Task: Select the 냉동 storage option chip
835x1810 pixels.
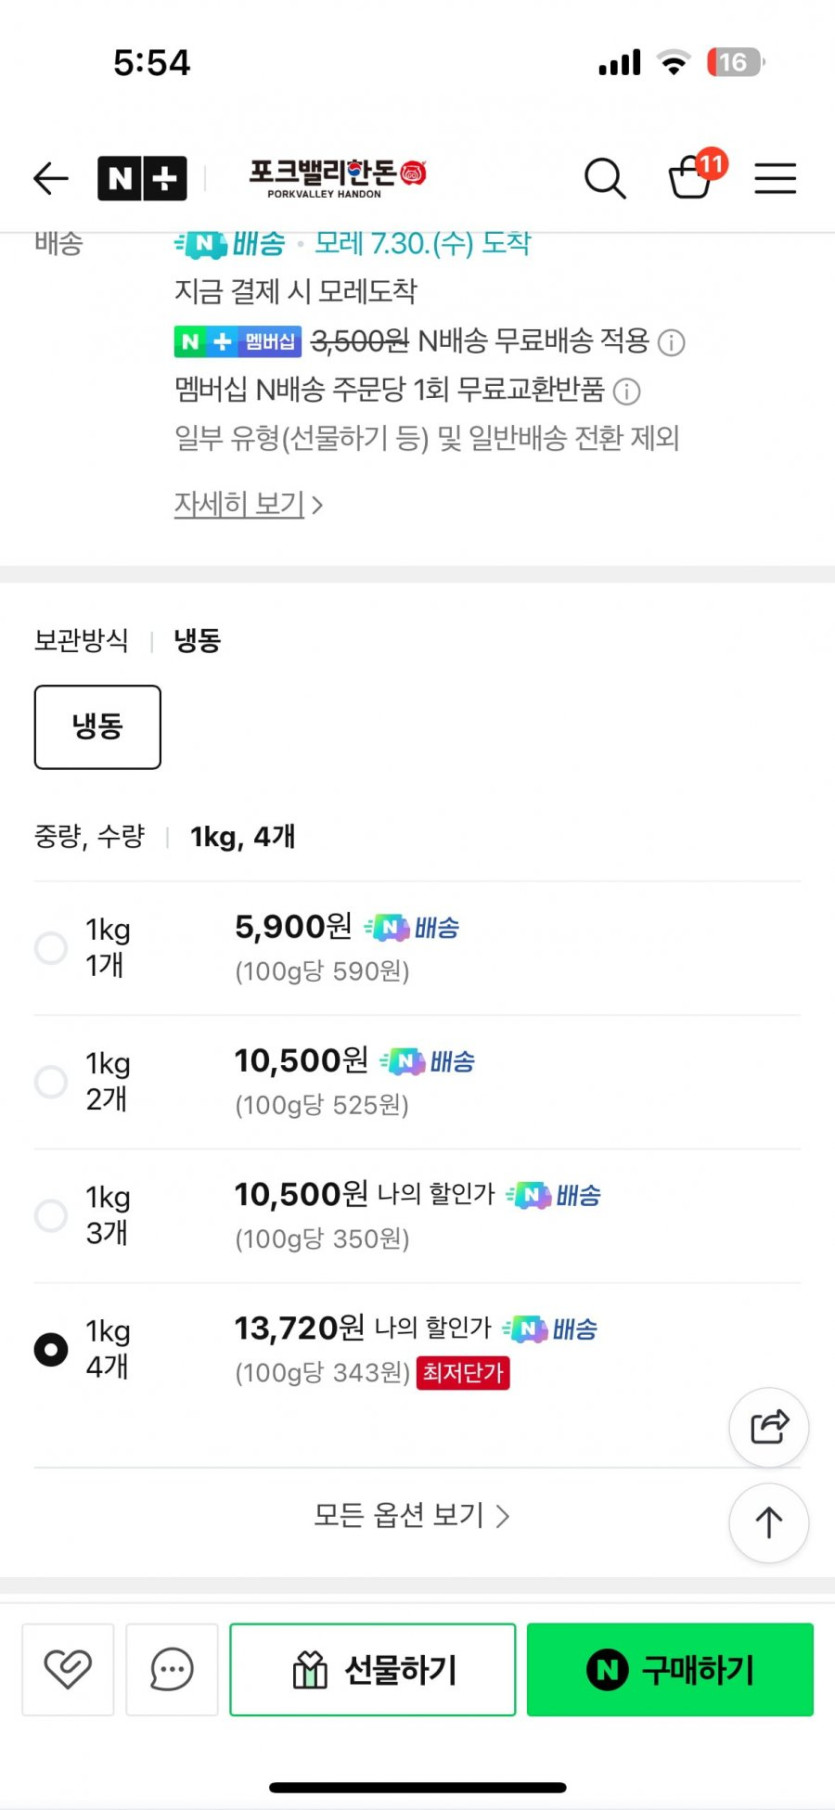Action: click(x=98, y=727)
